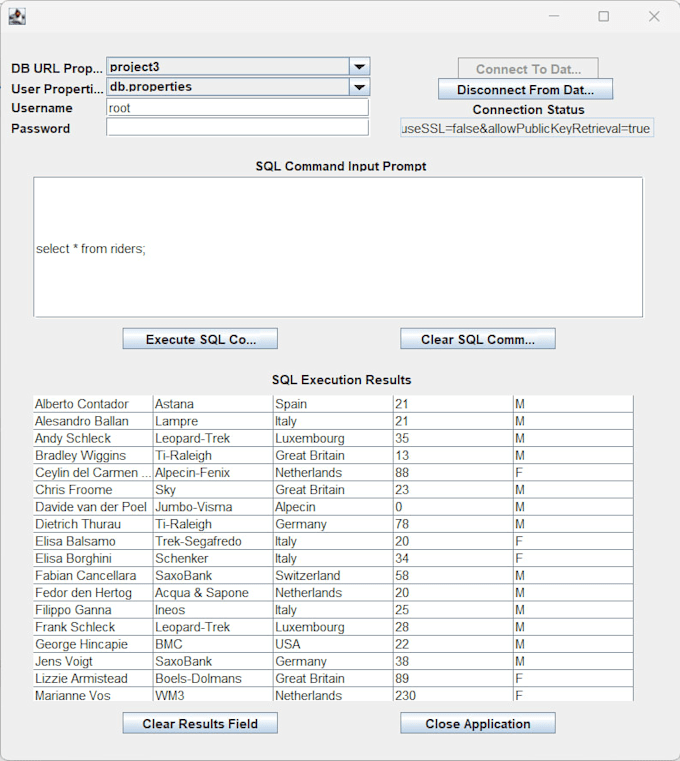This screenshot has height=761, width=680.
Task: Click the USA country cell
Action: pyautogui.click(x=333, y=644)
